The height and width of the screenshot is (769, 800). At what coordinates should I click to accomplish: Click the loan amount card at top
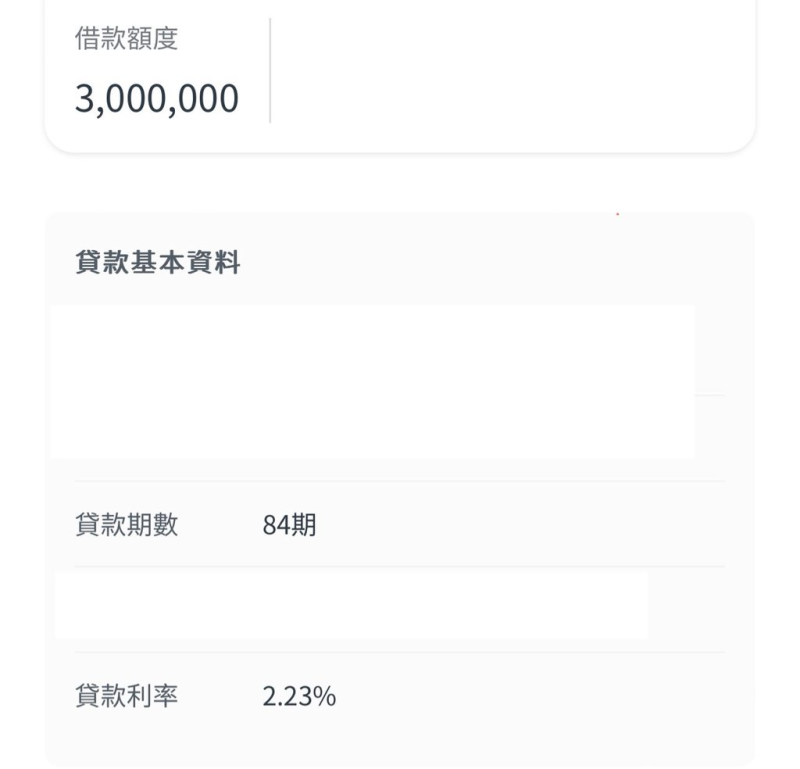click(400, 75)
